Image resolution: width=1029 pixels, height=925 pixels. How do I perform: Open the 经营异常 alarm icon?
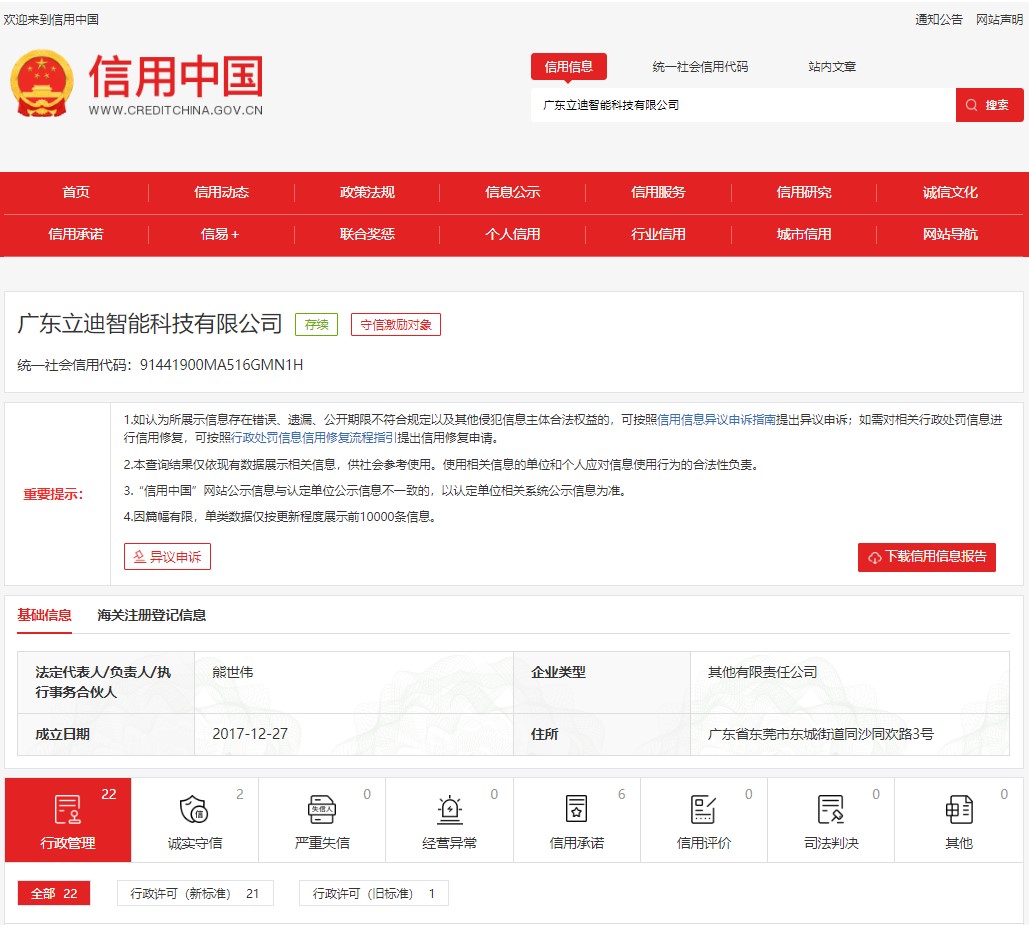[x=449, y=810]
